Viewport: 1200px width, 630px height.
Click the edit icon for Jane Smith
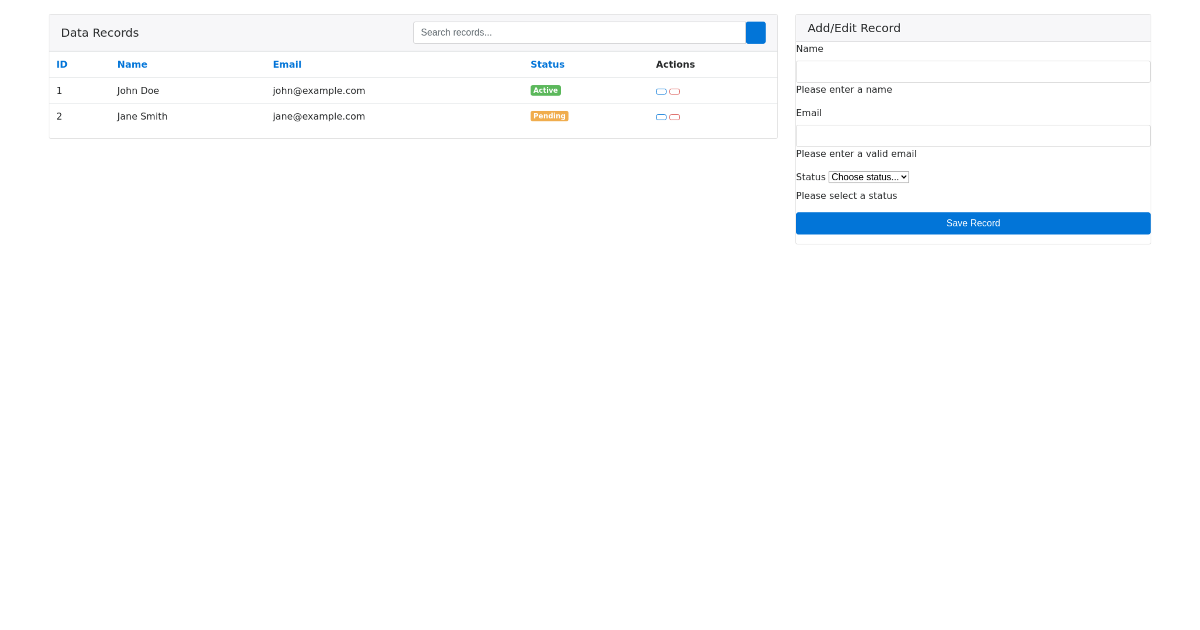tap(660, 116)
